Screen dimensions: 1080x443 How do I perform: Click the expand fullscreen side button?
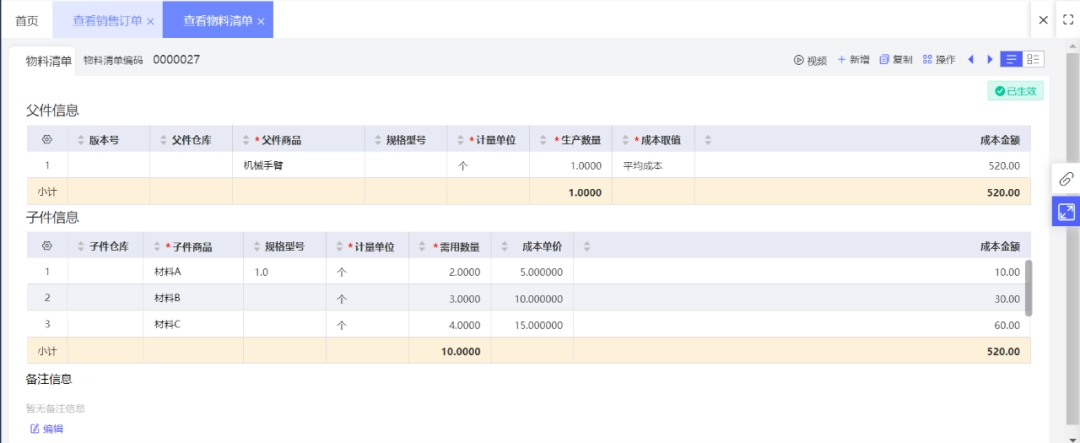[x=1066, y=212]
